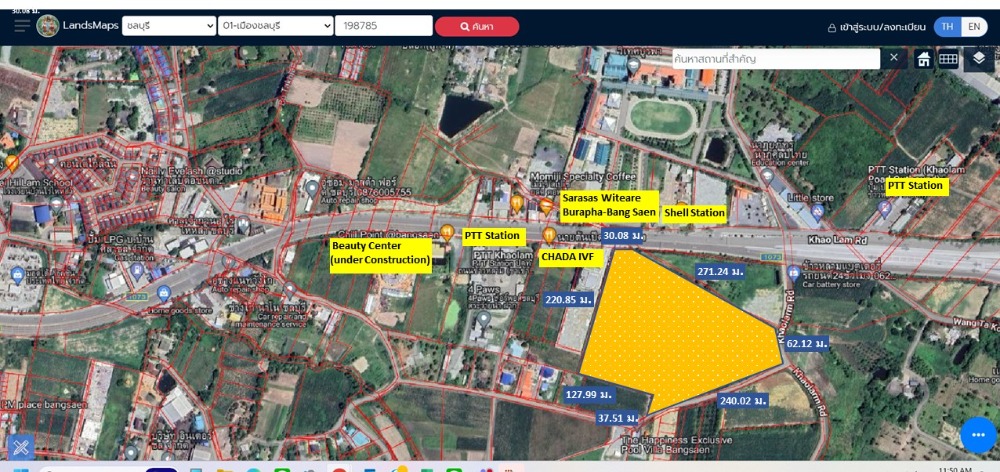Focus the parcel number field containing 198785
Image resolution: width=1000 pixels, height=472 pixels.
(383, 26)
